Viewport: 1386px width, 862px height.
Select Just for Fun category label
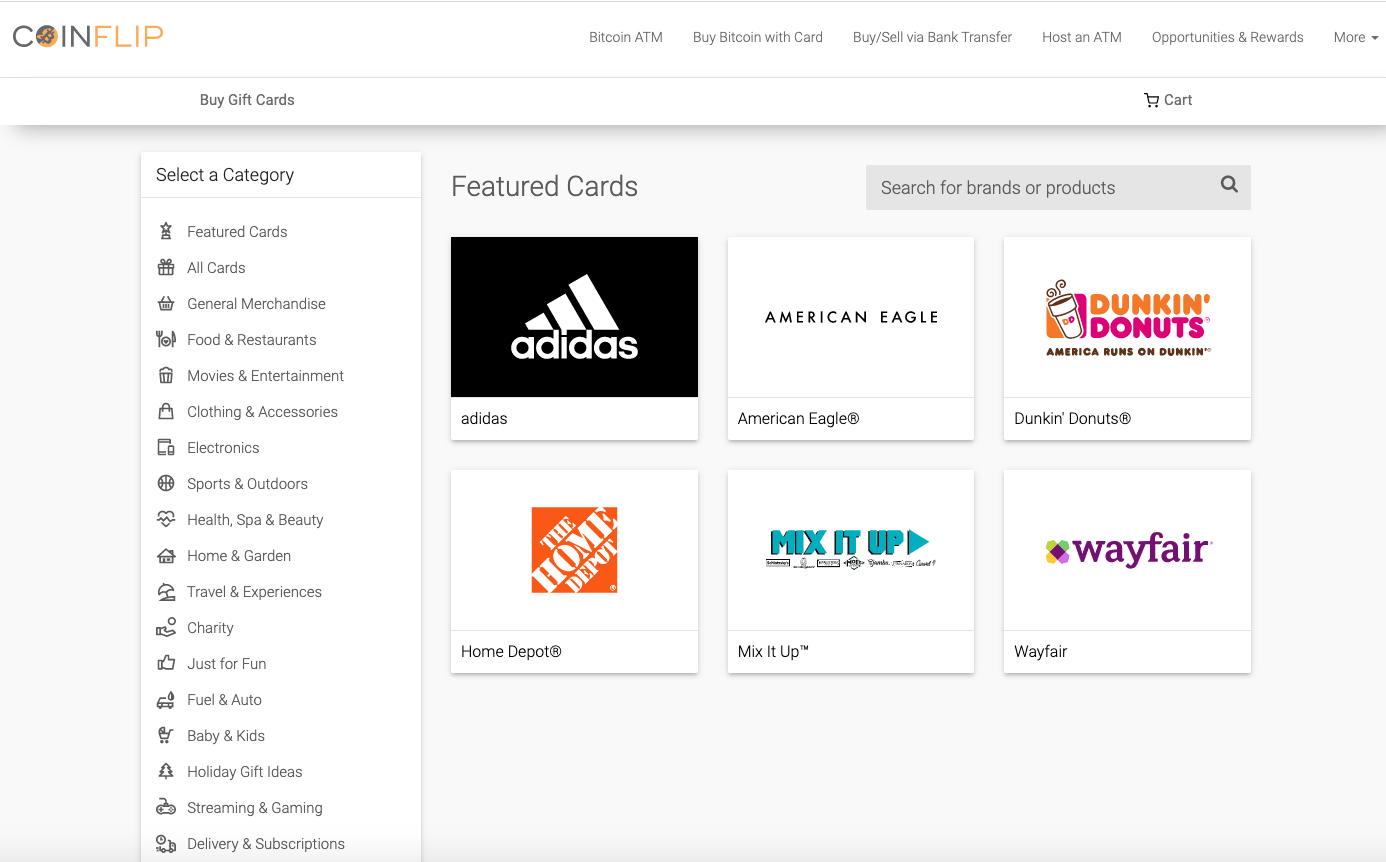click(x=226, y=663)
